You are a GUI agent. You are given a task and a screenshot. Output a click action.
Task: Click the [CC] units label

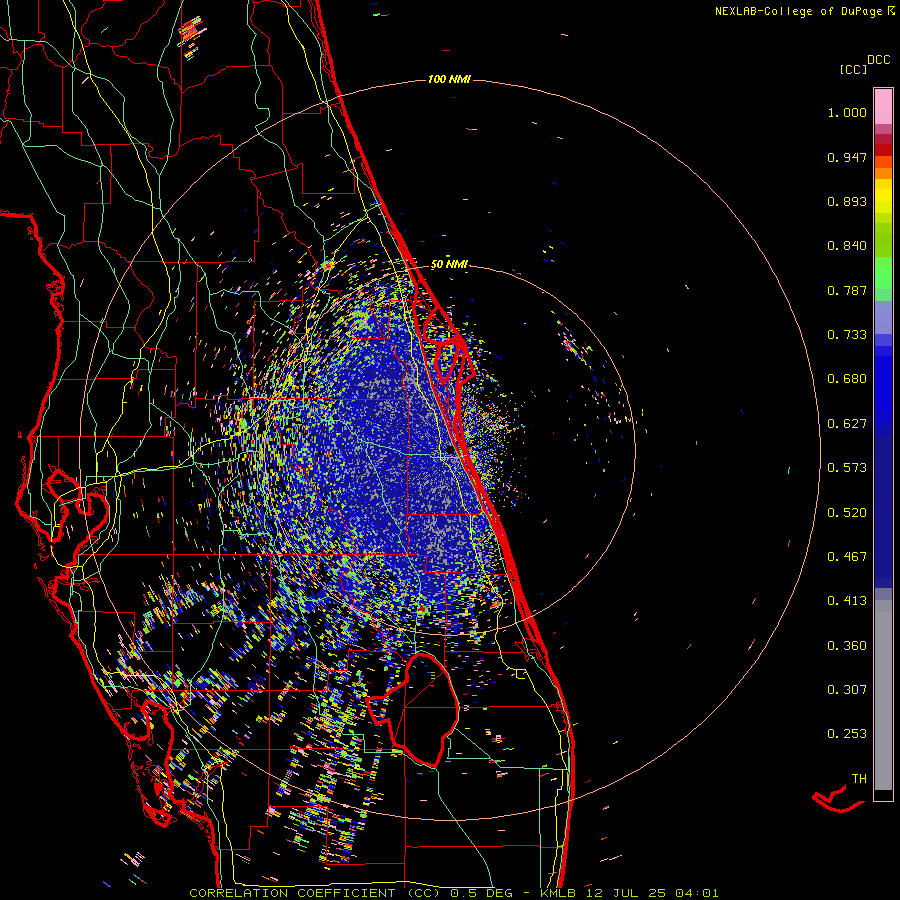pyautogui.click(x=853, y=69)
